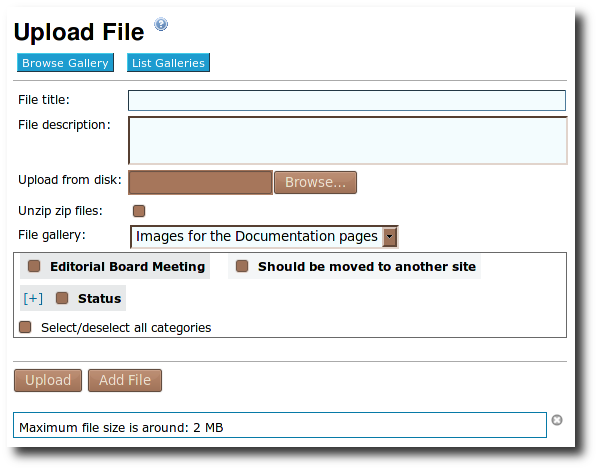
Task: Click the Browse Gallery button
Action: coord(65,63)
